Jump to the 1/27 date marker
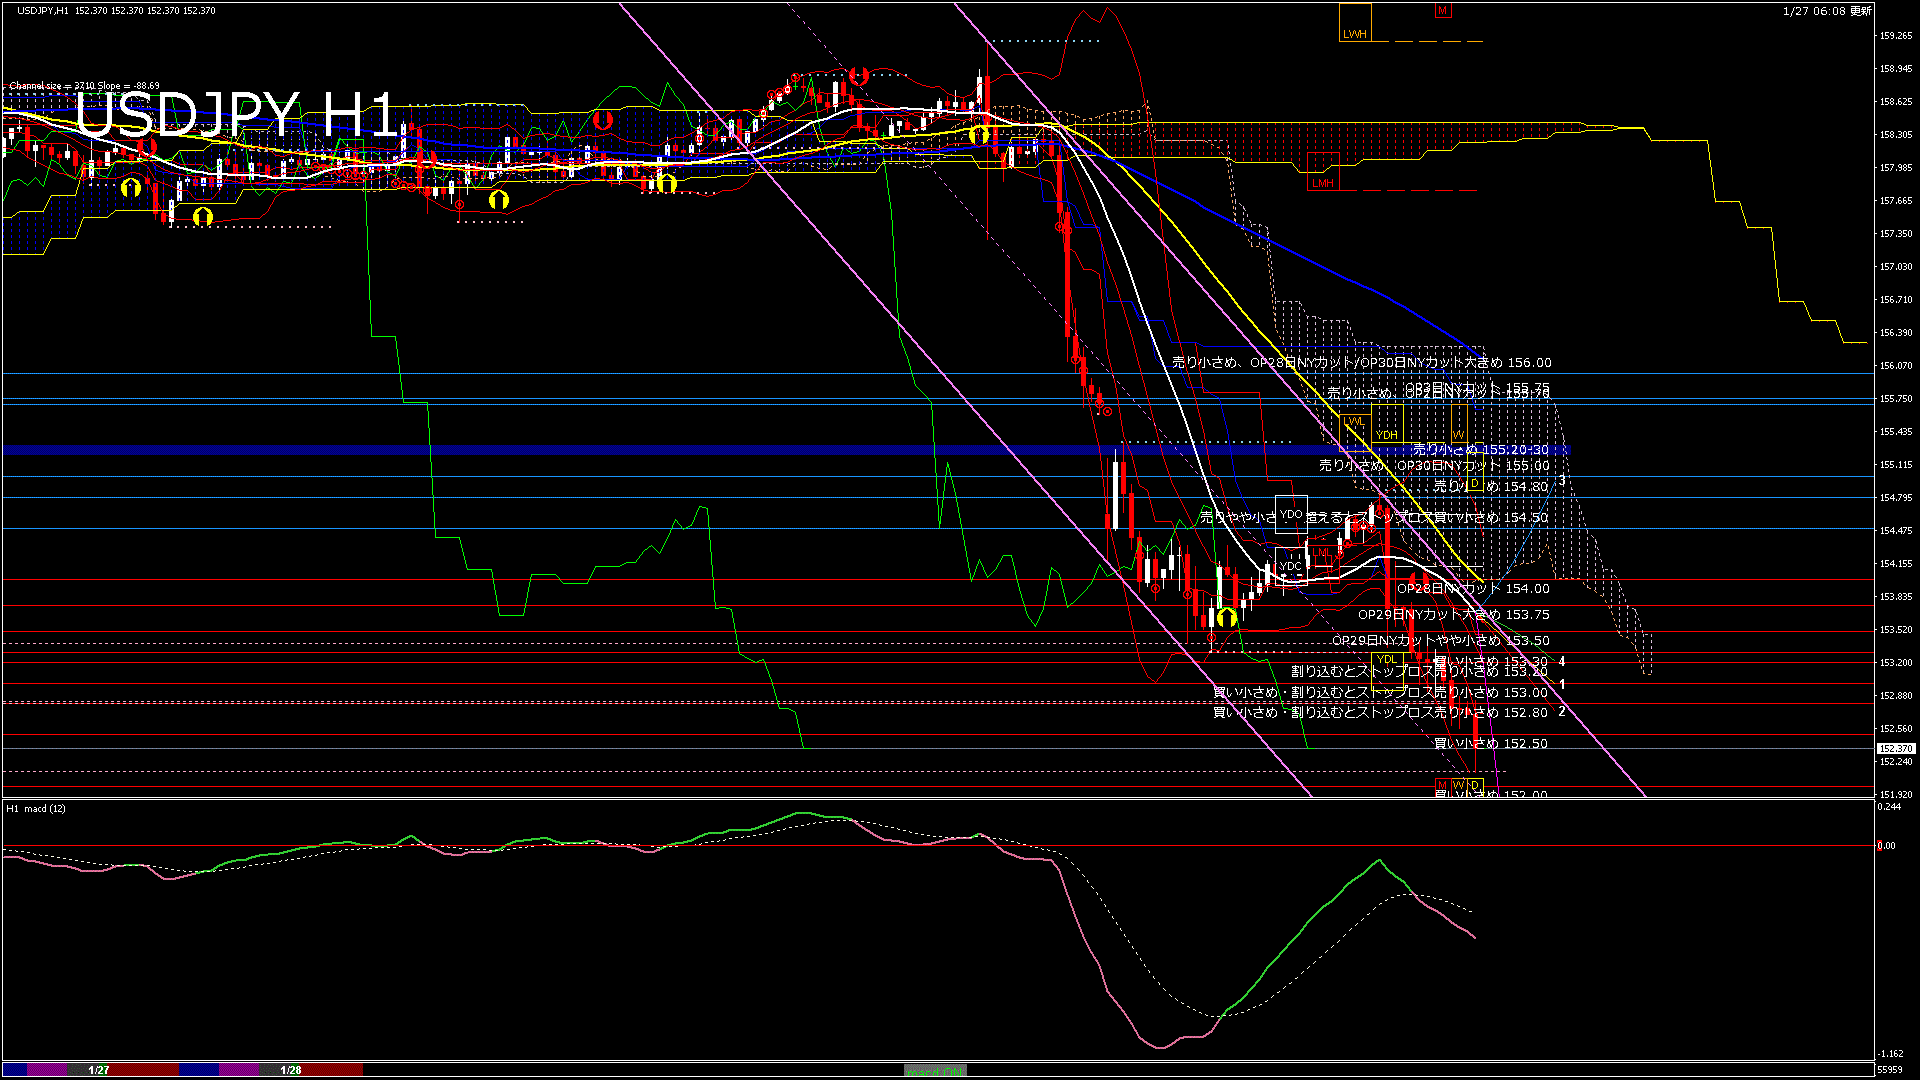 tap(99, 1070)
